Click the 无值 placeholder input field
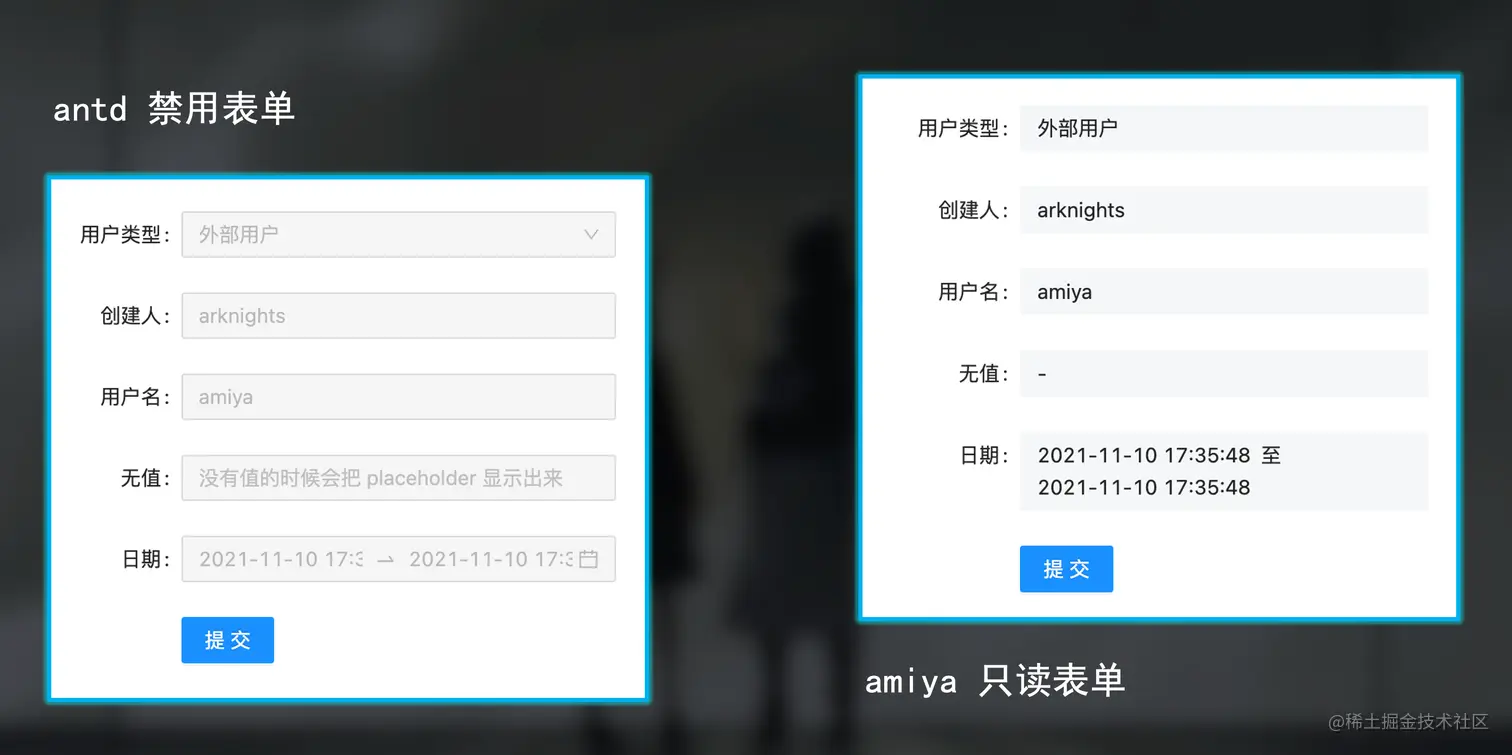The width and height of the screenshot is (1512, 755). click(398, 477)
